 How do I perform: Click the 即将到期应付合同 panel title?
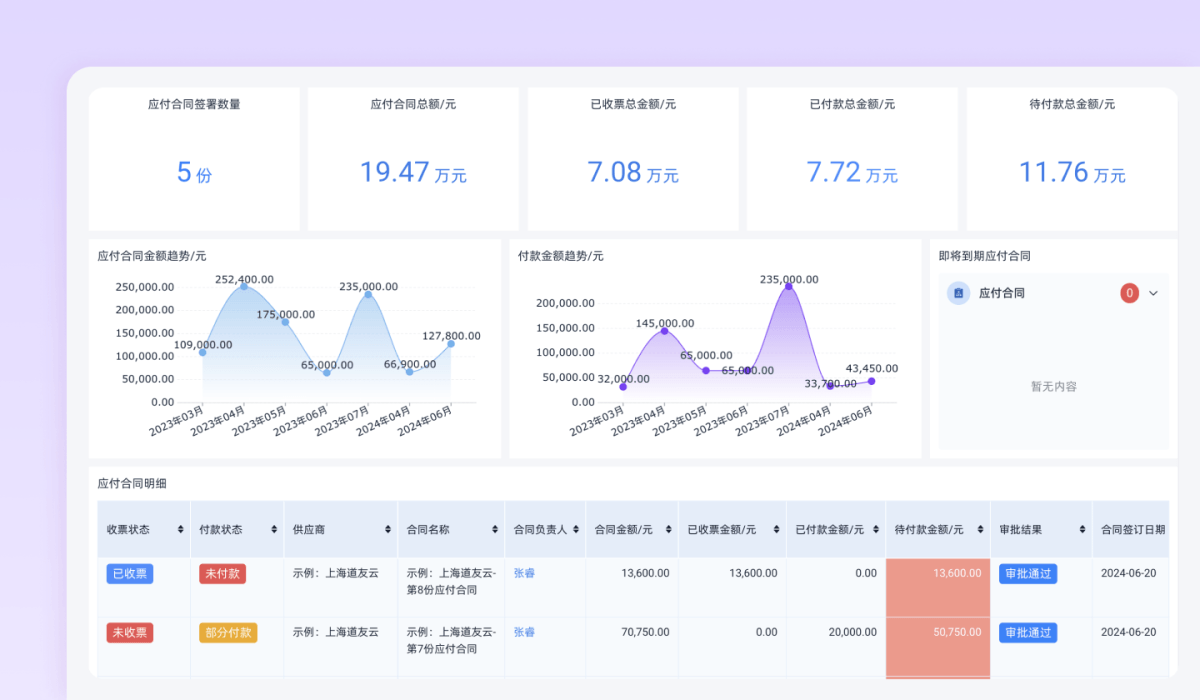984,256
